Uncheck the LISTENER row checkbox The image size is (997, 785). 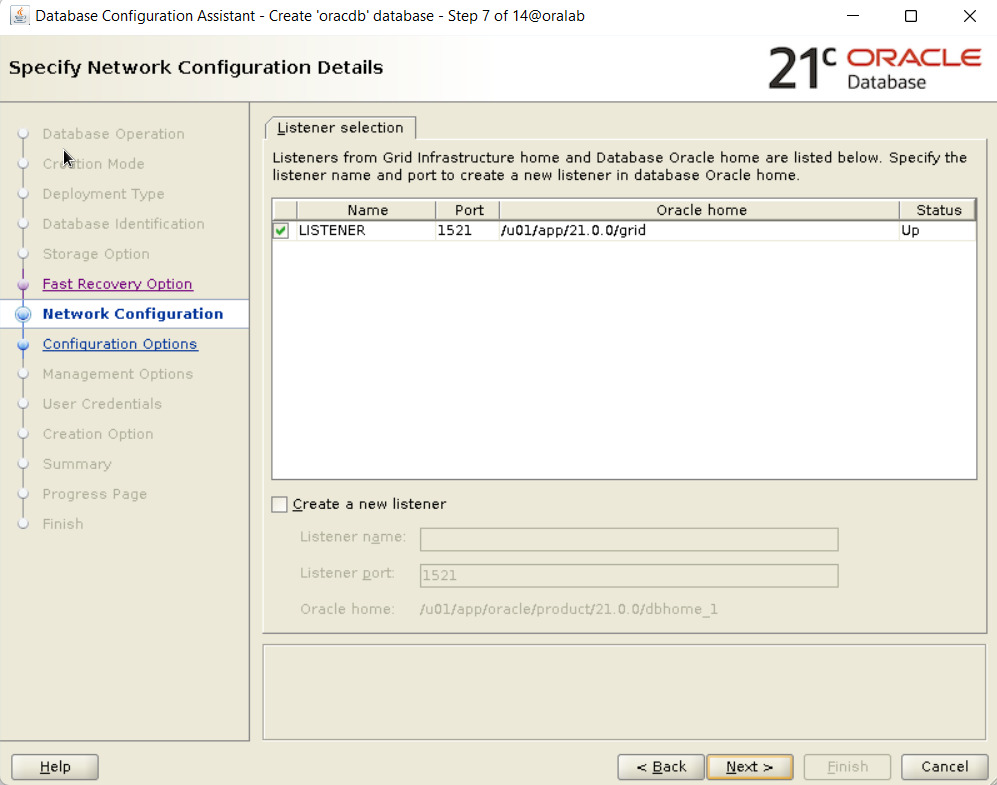[x=281, y=231]
